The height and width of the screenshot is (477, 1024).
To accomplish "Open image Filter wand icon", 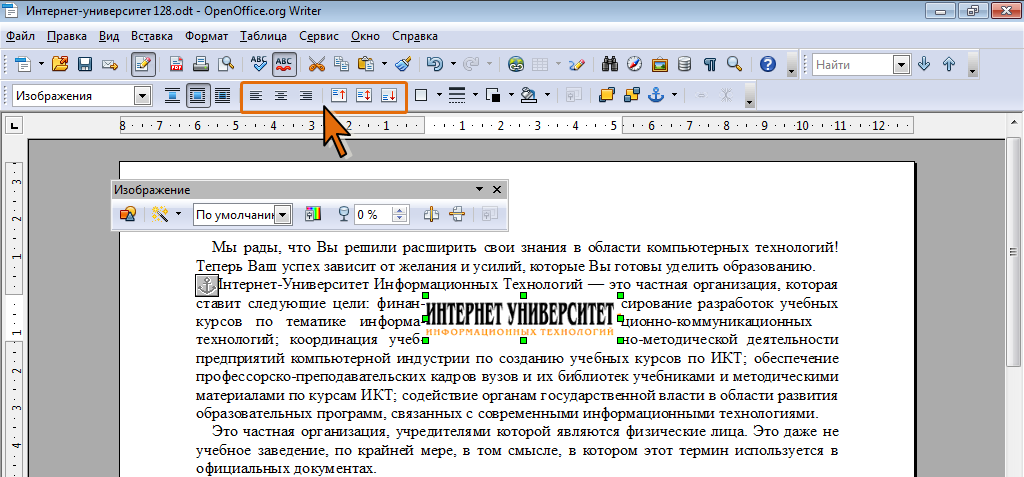I will click(160, 214).
